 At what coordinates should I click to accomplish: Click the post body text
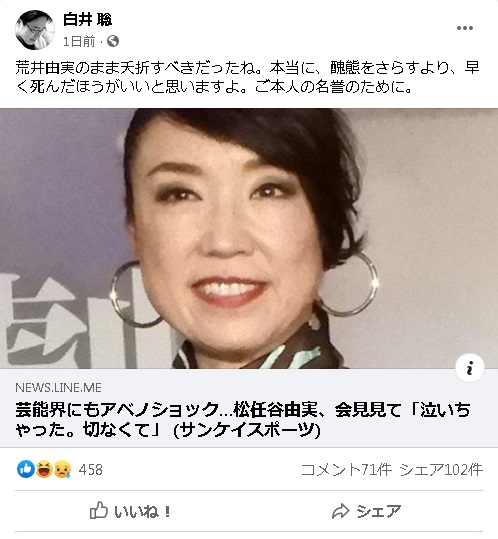pos(247,77)
